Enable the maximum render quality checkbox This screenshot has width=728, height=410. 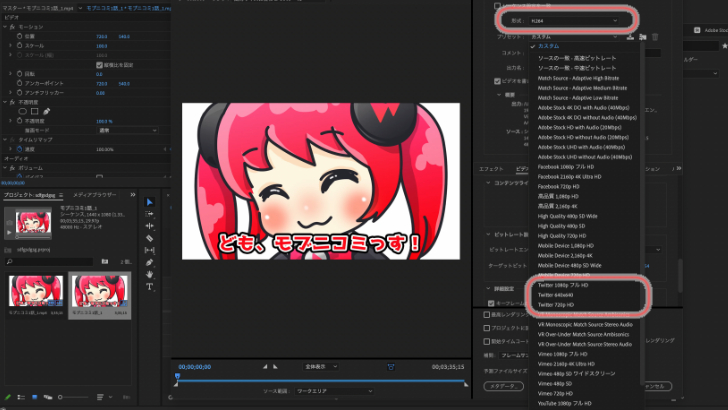click(487, 315)
